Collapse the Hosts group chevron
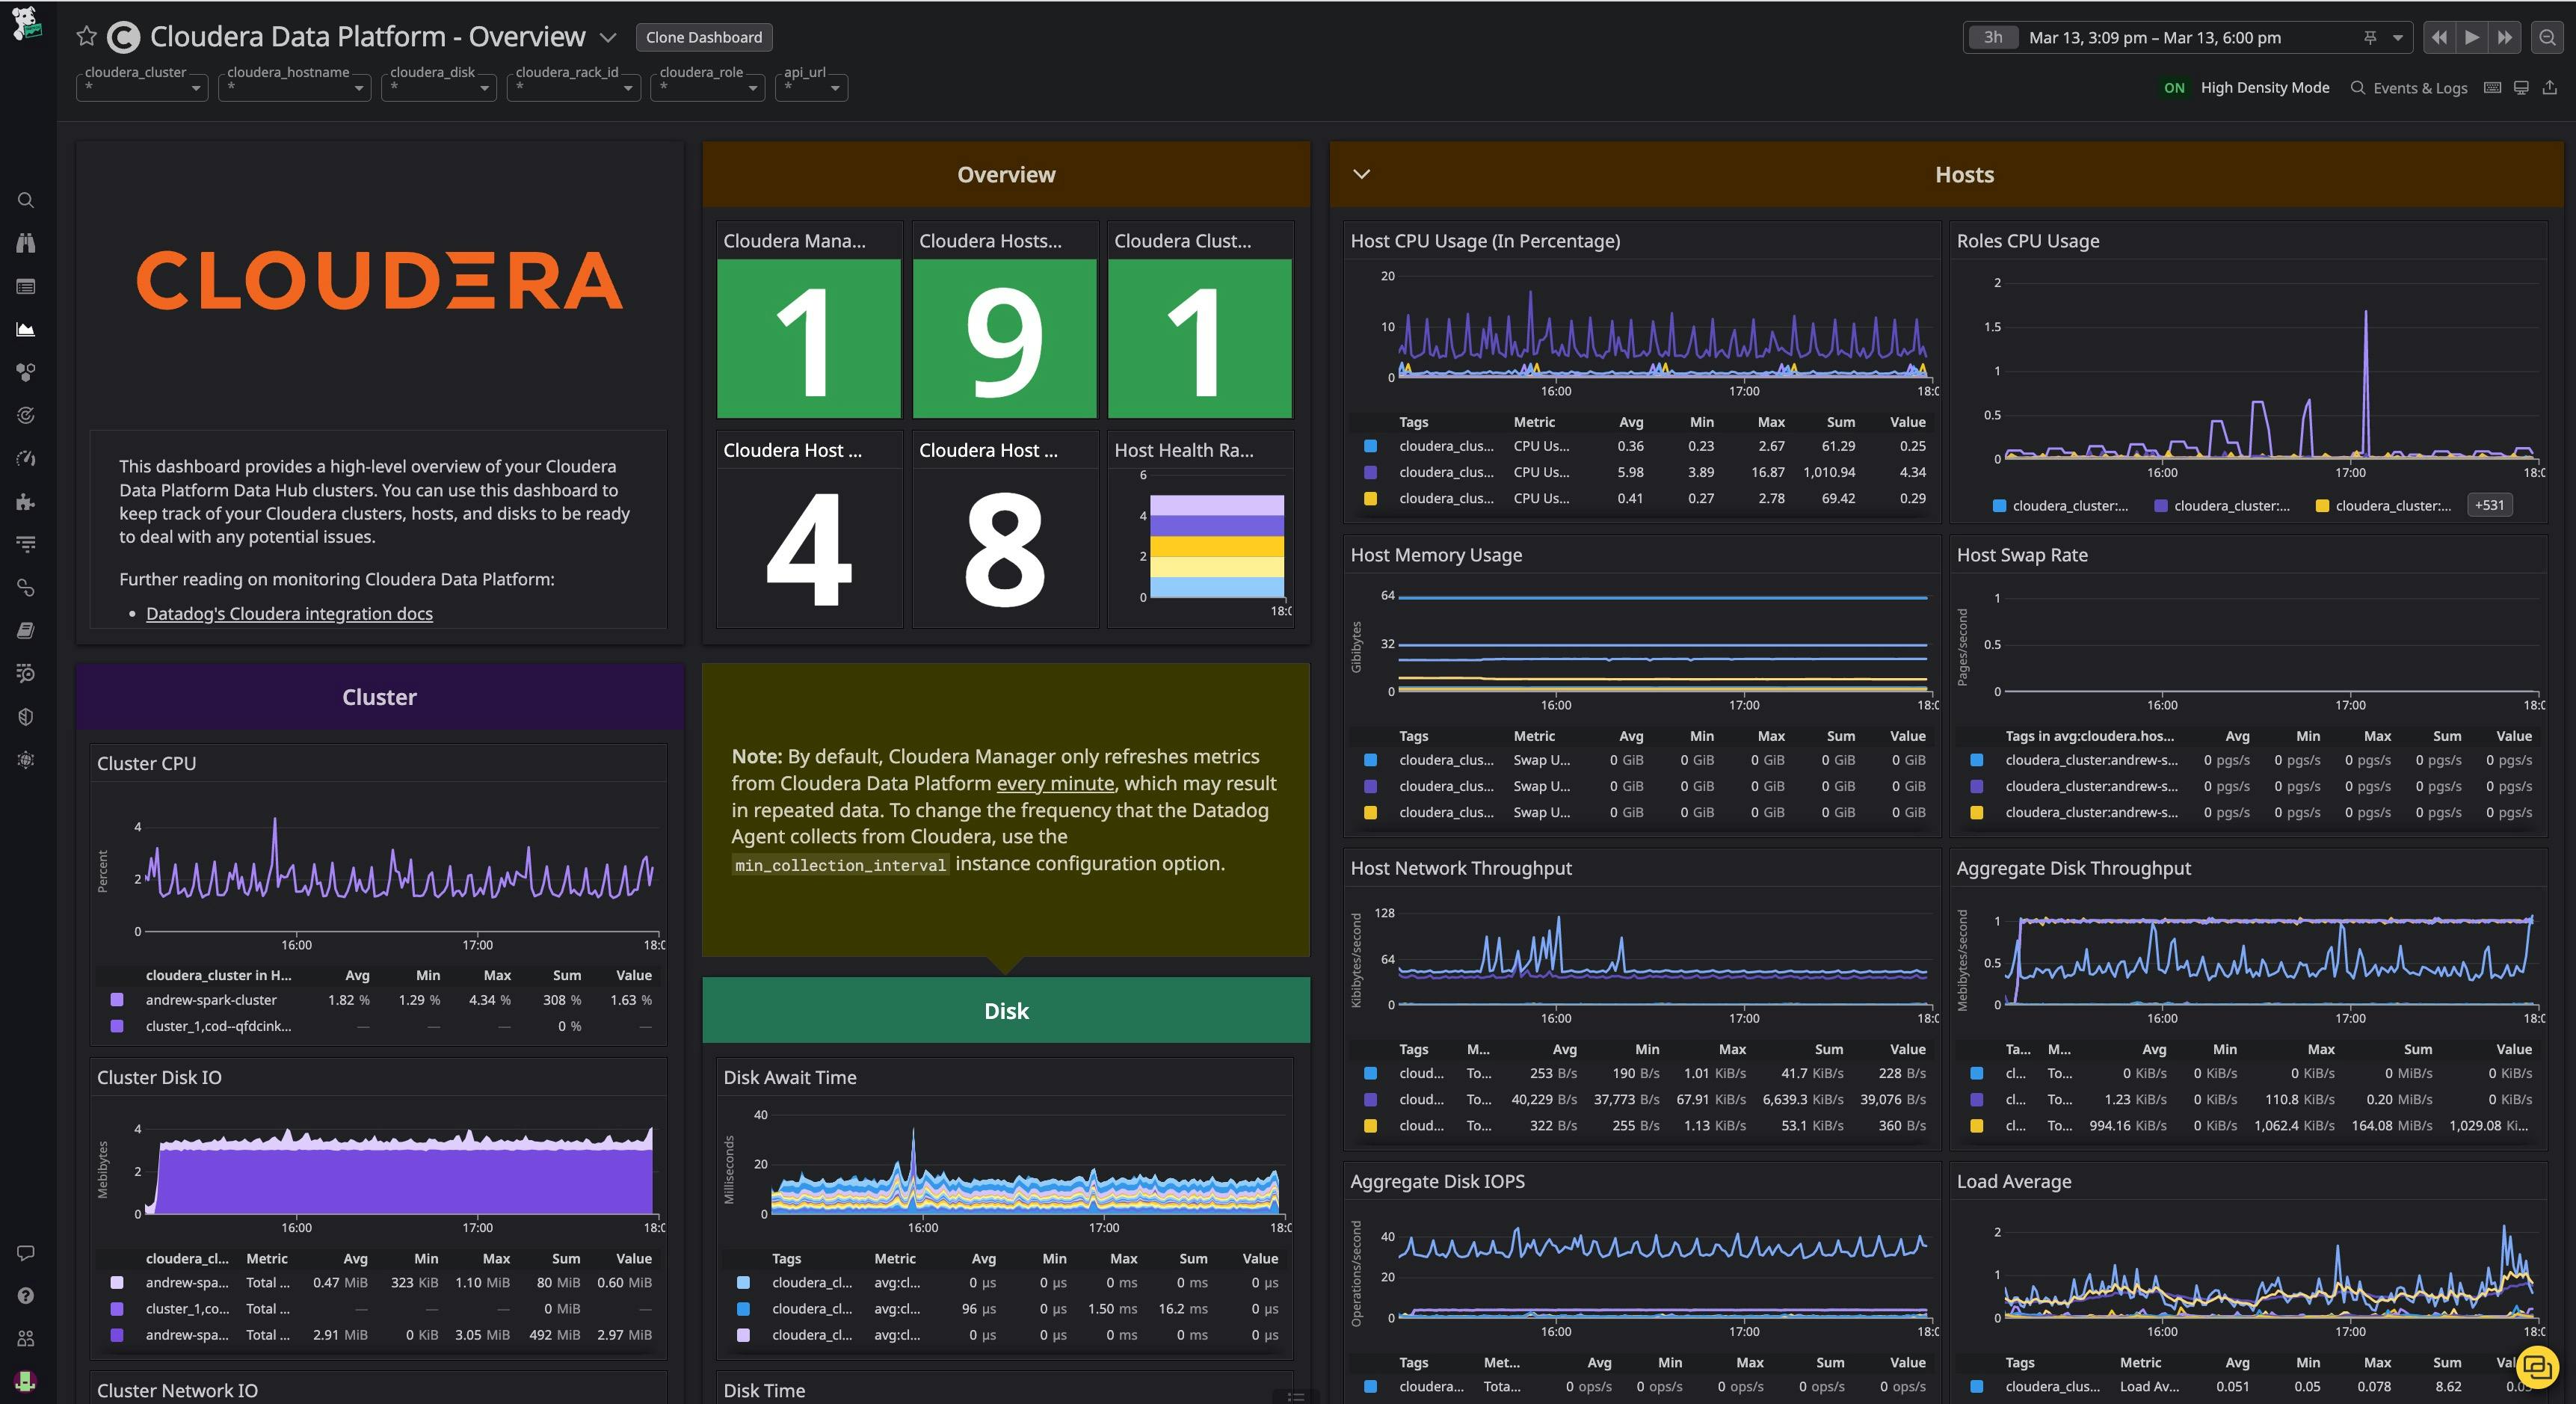The image size is (2576, 1404). 1361,174
